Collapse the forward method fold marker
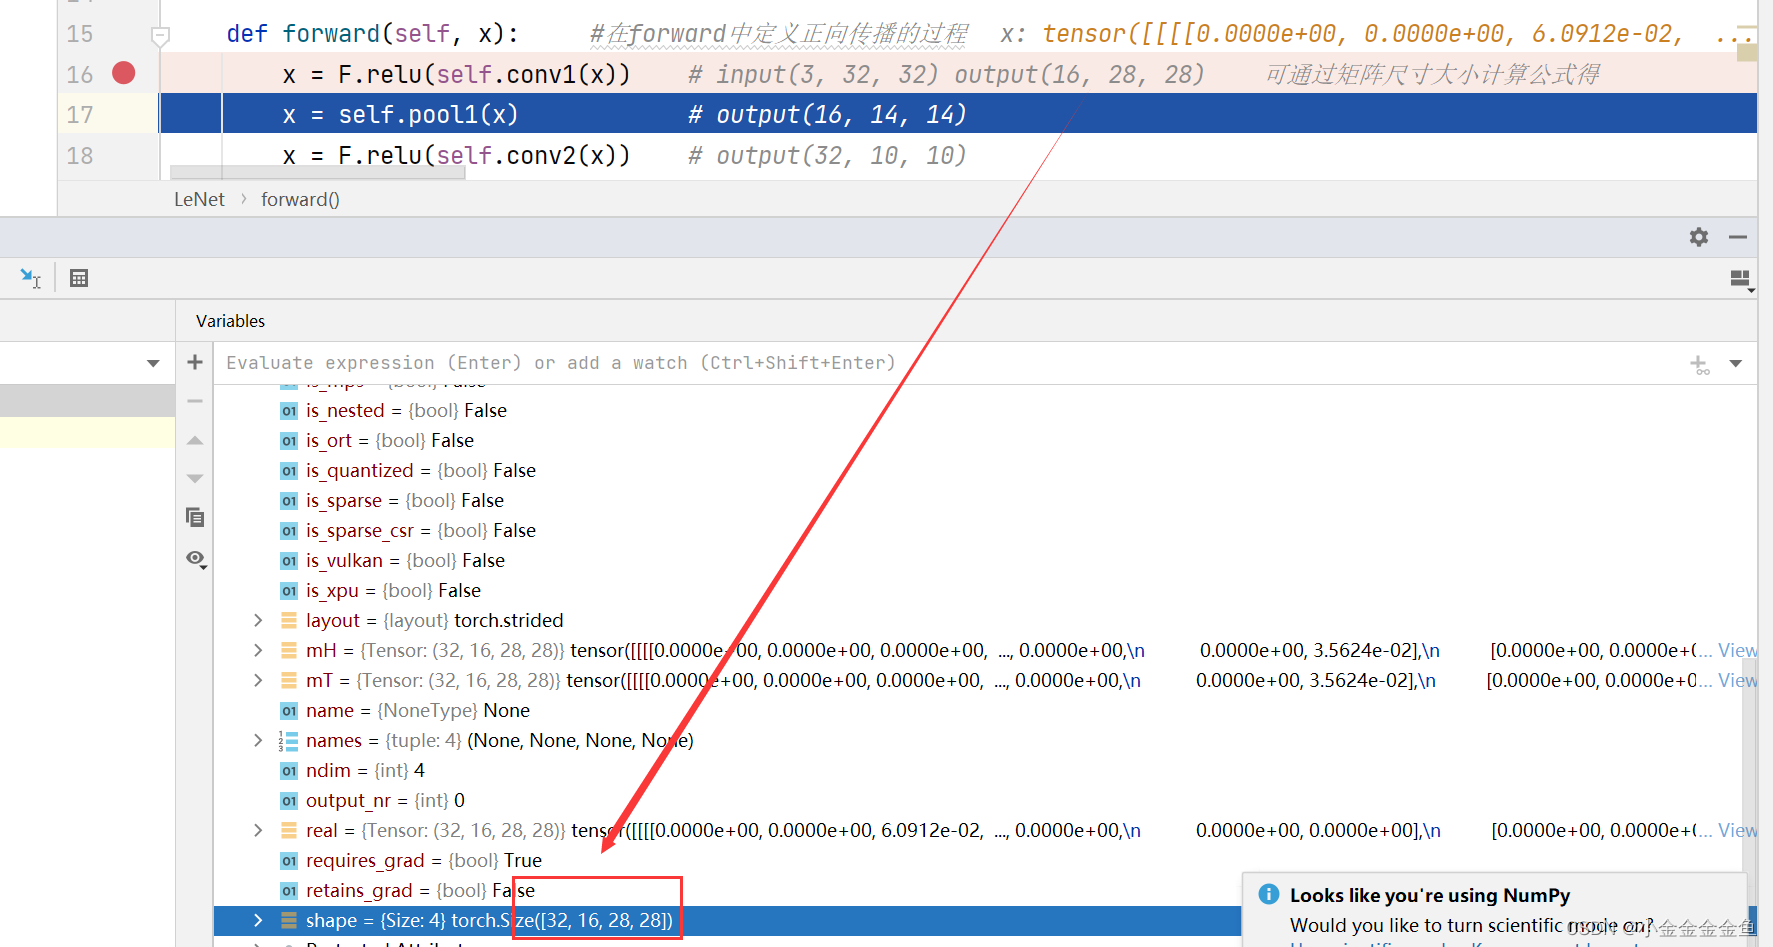1773x947 pixels. 160,36
